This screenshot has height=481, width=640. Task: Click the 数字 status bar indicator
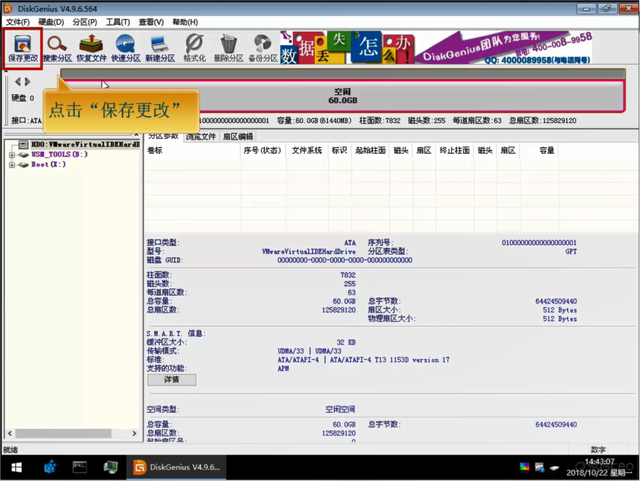598,450
